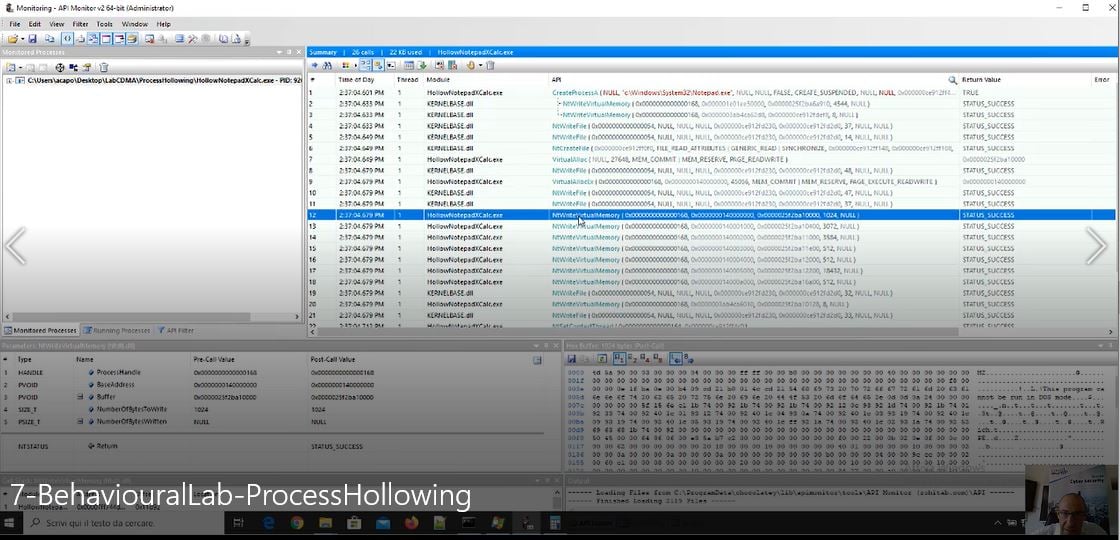Open the Edit menu
This screenshot has height=540, width=1120.
pyautogui.click(x=34, y=24)
